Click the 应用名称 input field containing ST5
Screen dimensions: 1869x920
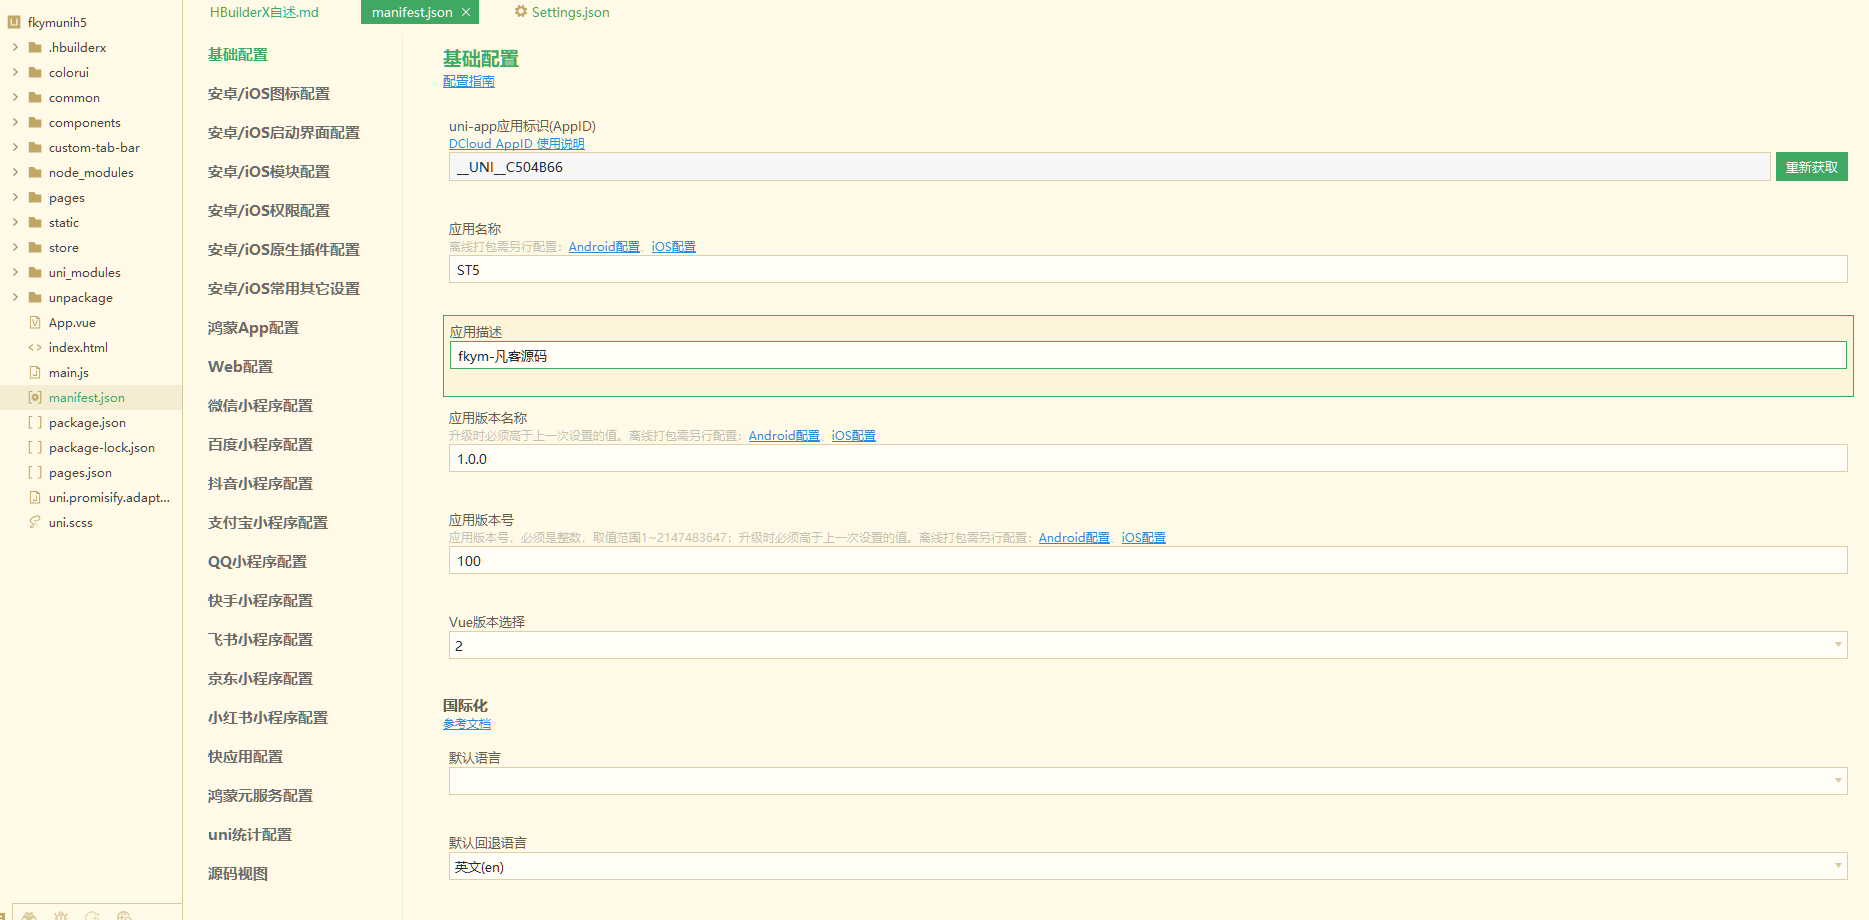[x=1000, y=269]
